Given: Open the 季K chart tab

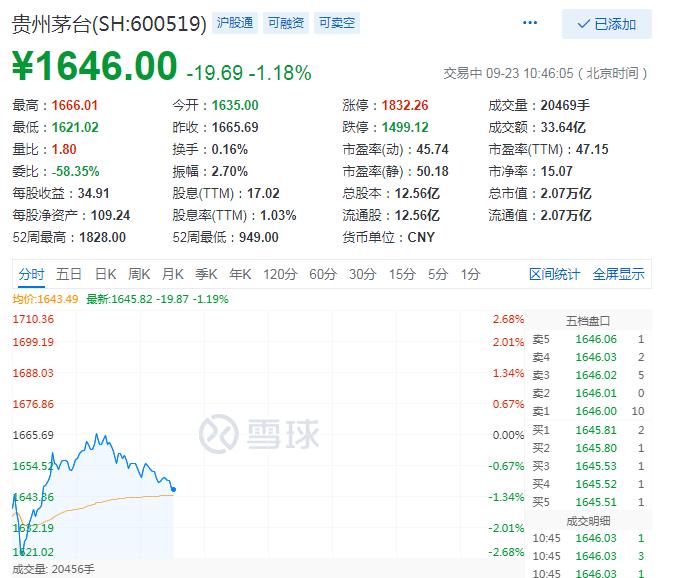Looking at the screenshot, I should click(206, 274).
